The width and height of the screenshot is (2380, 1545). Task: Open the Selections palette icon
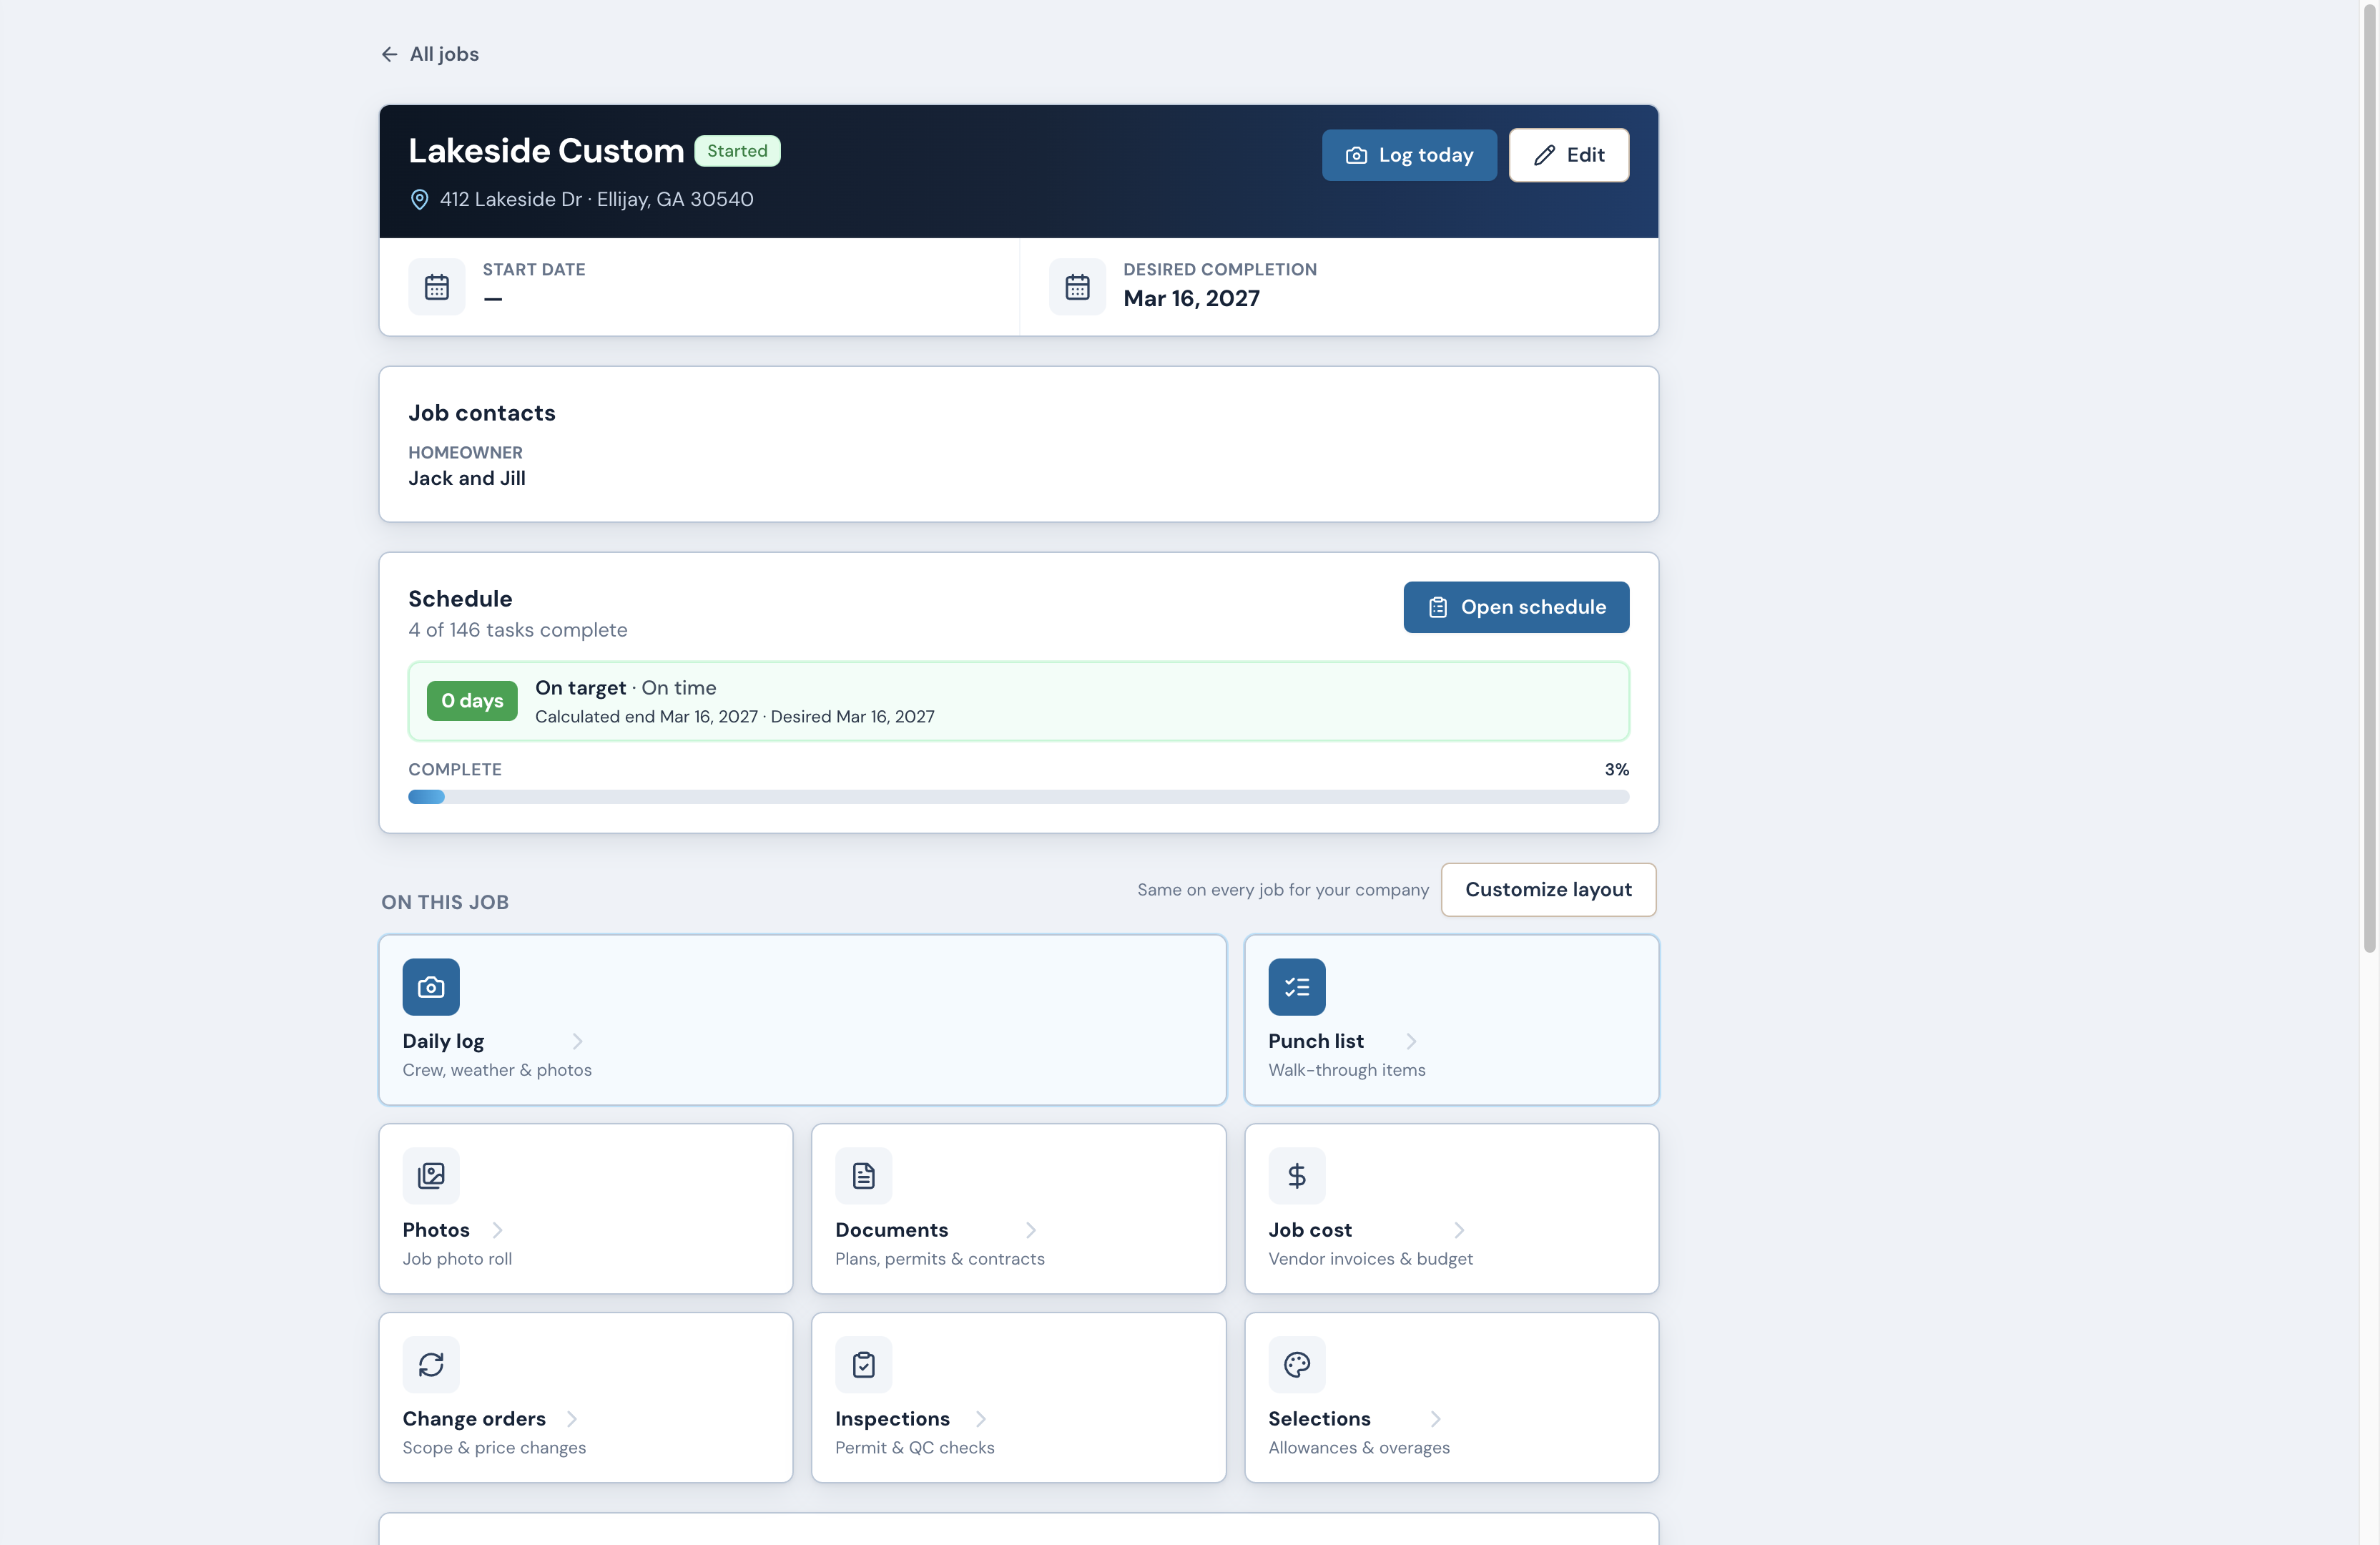point(1297,1365)
